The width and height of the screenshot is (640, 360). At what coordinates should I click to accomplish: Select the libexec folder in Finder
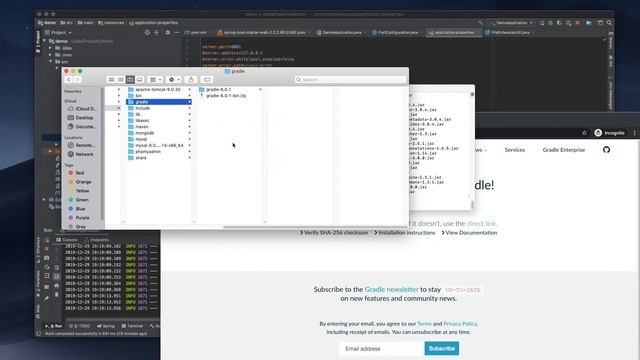pos(159,120)
